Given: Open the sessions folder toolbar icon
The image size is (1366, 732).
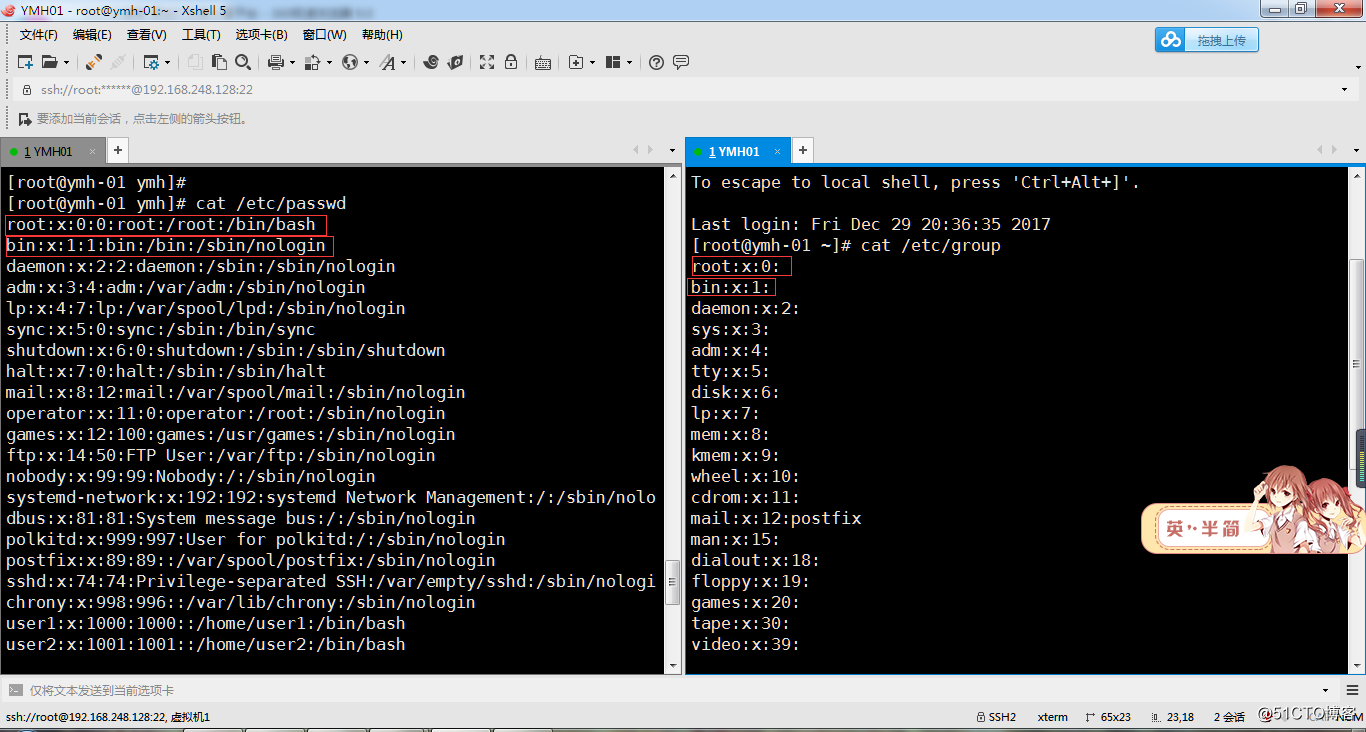Looking at the screenshot, I should pos(48,62).
